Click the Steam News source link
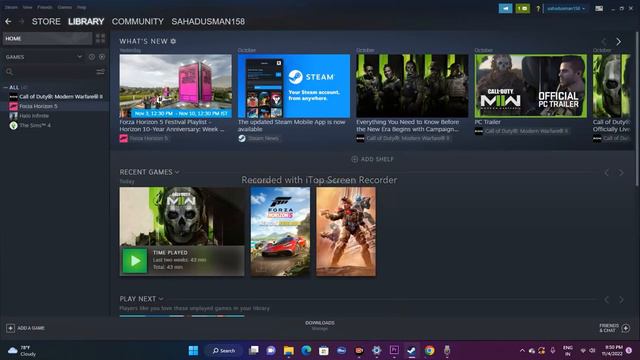 263,138
